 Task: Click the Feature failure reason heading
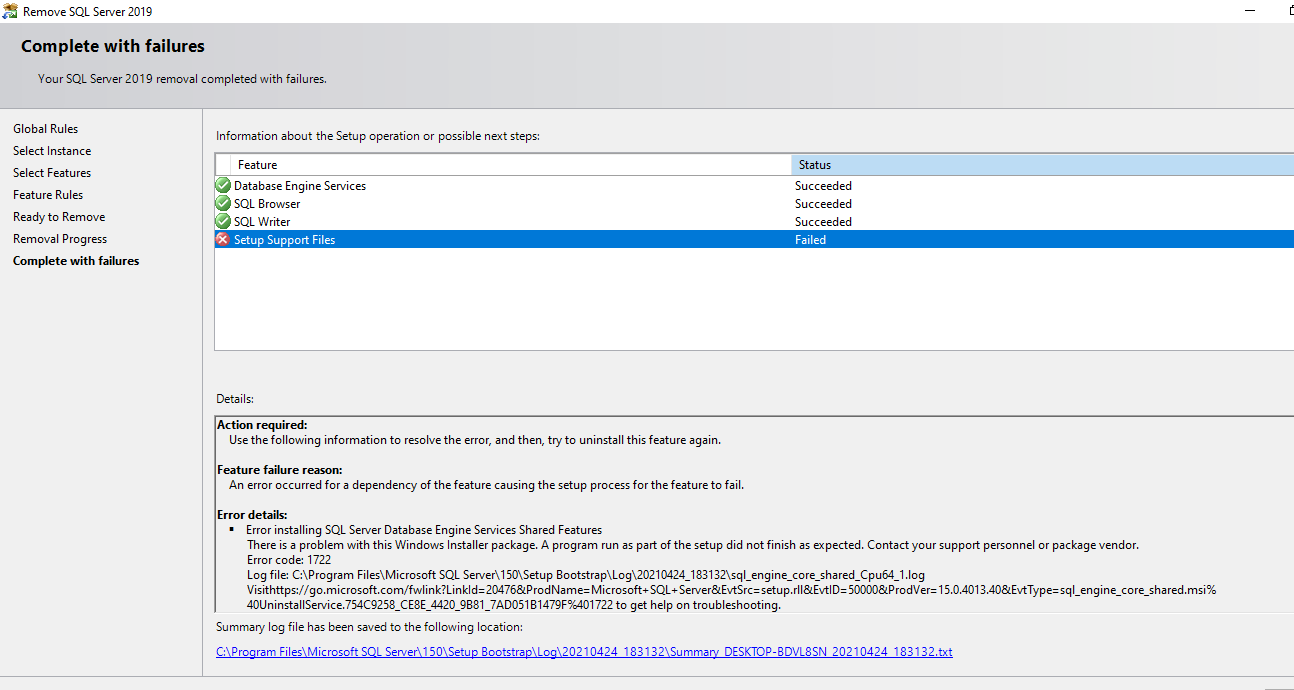[x=279, y=469]
